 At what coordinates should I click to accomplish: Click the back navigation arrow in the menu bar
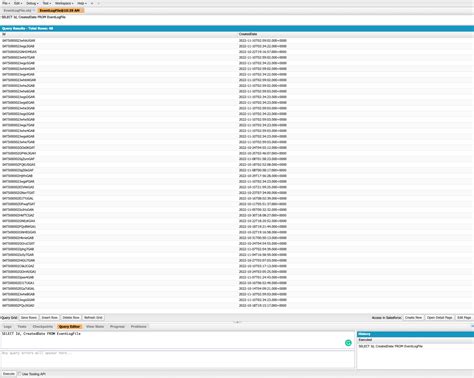point(92,3)
